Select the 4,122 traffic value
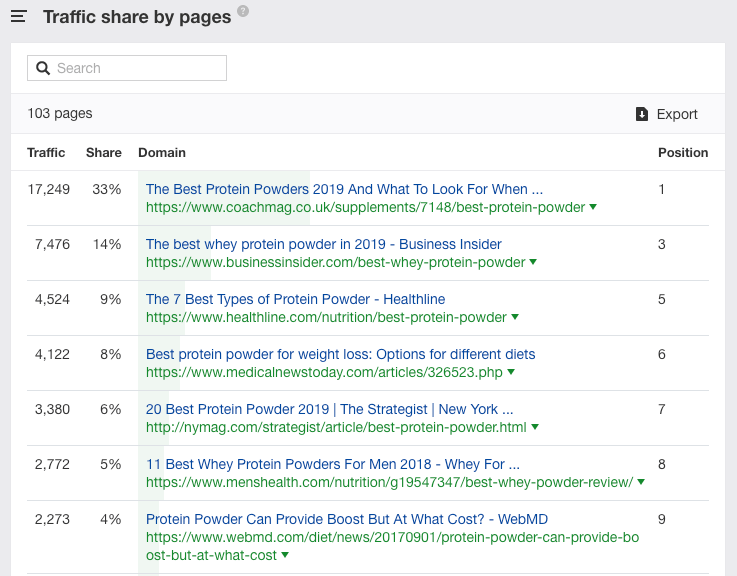The width and height of the screenshot is (737, 576). pyautogui.click(x=52, y=354)
